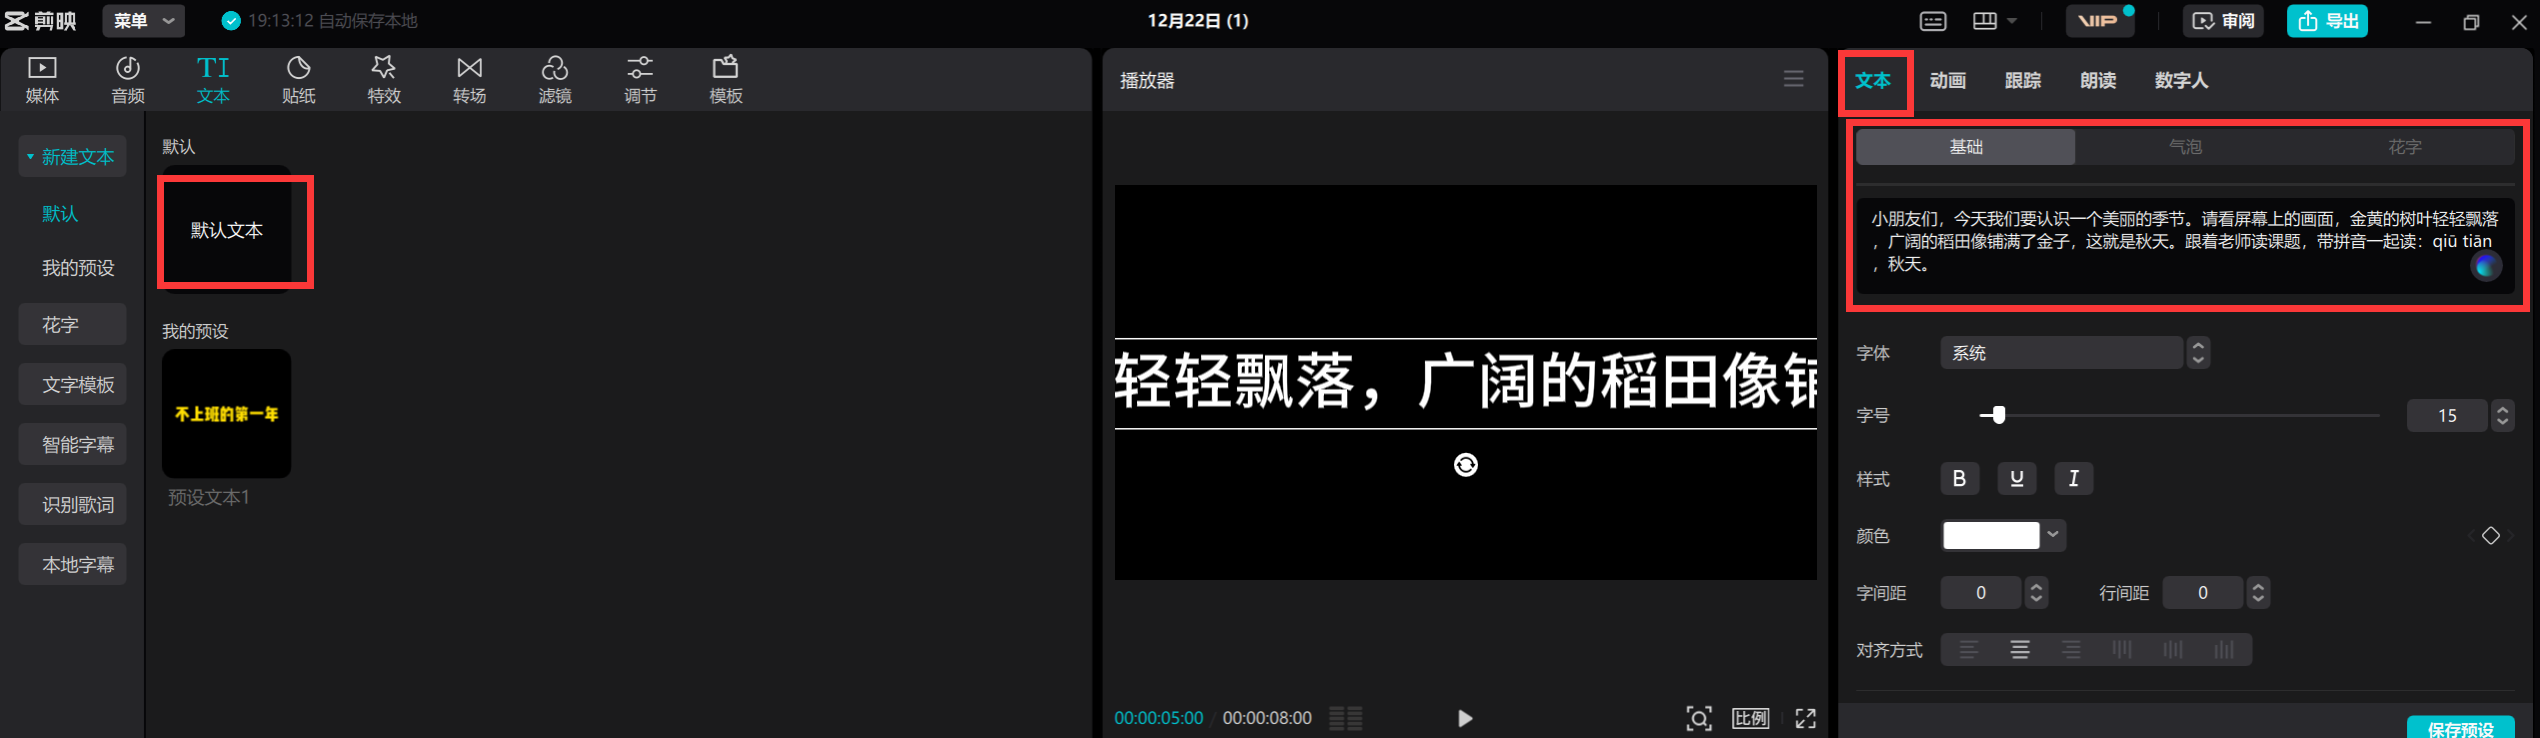Click the font list stepper arrows
Screen dimensions: 2540x738
coord(2198,353)
